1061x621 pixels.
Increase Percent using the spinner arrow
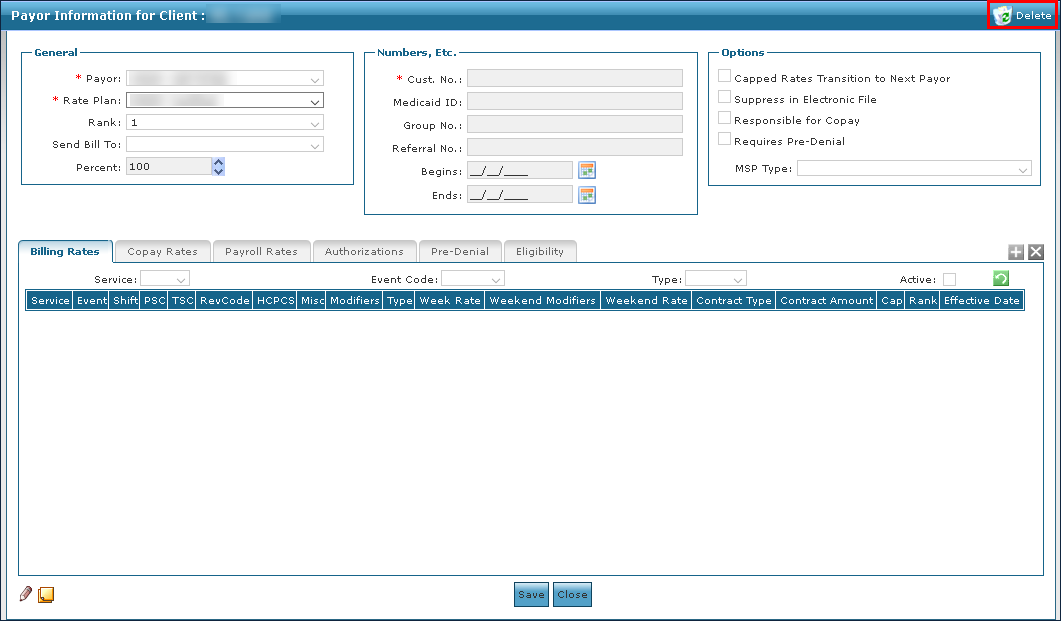pyautogui.click(x=219, y=162)
